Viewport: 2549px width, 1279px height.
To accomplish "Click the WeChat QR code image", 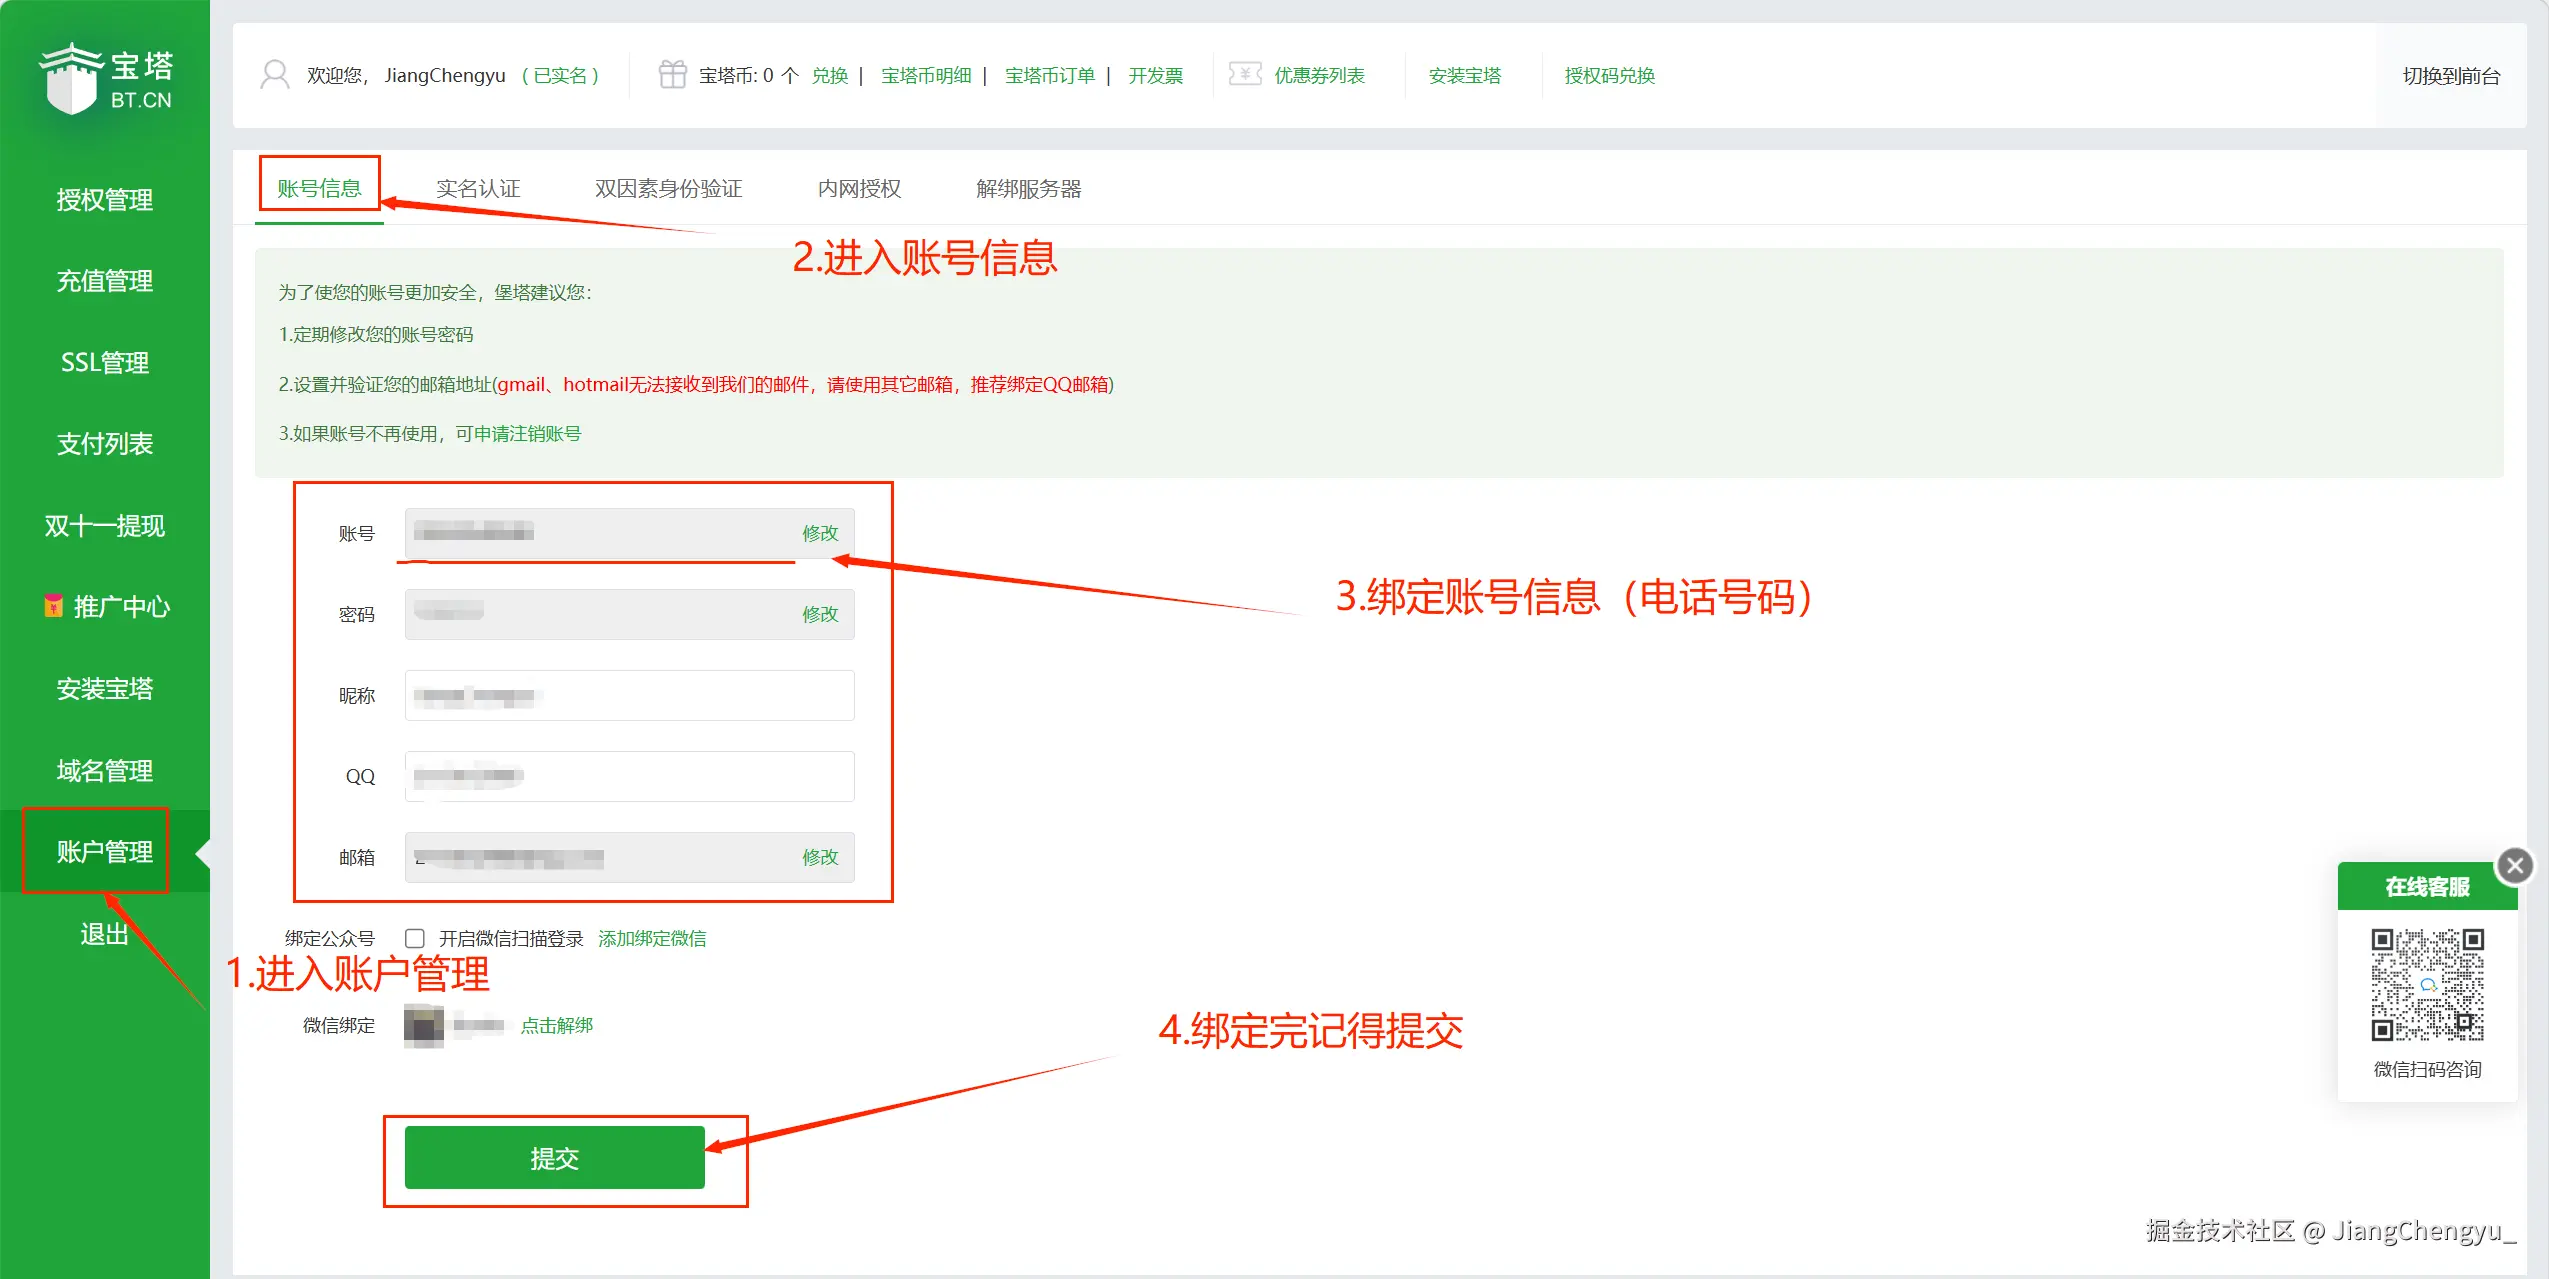I will (x=2427, y=984).
